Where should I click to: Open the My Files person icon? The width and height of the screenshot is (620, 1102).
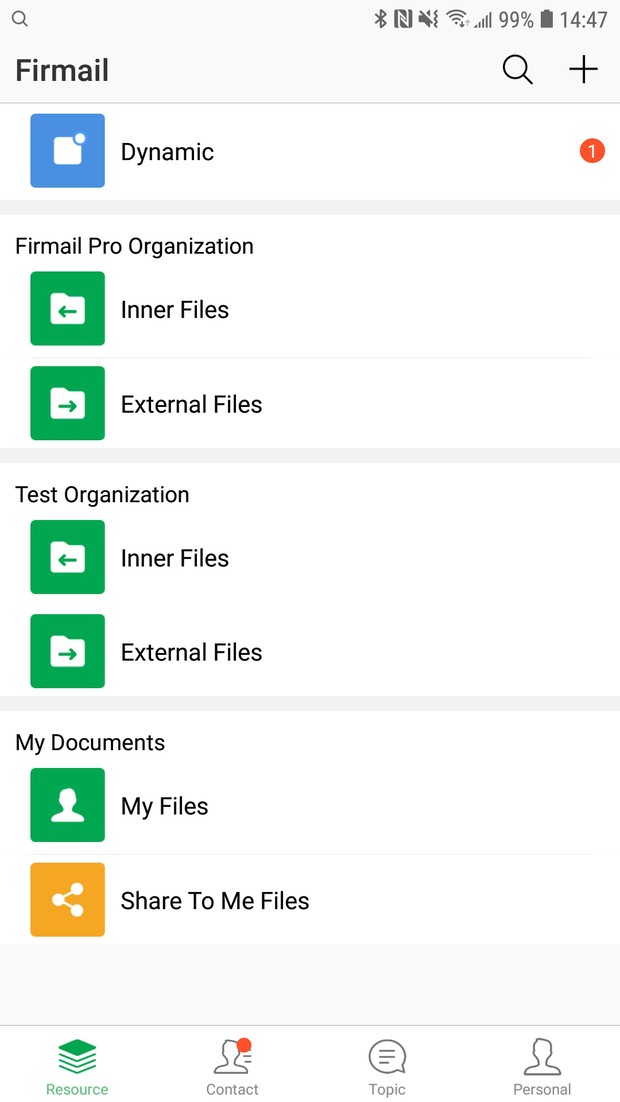click(x=67, y=805)
